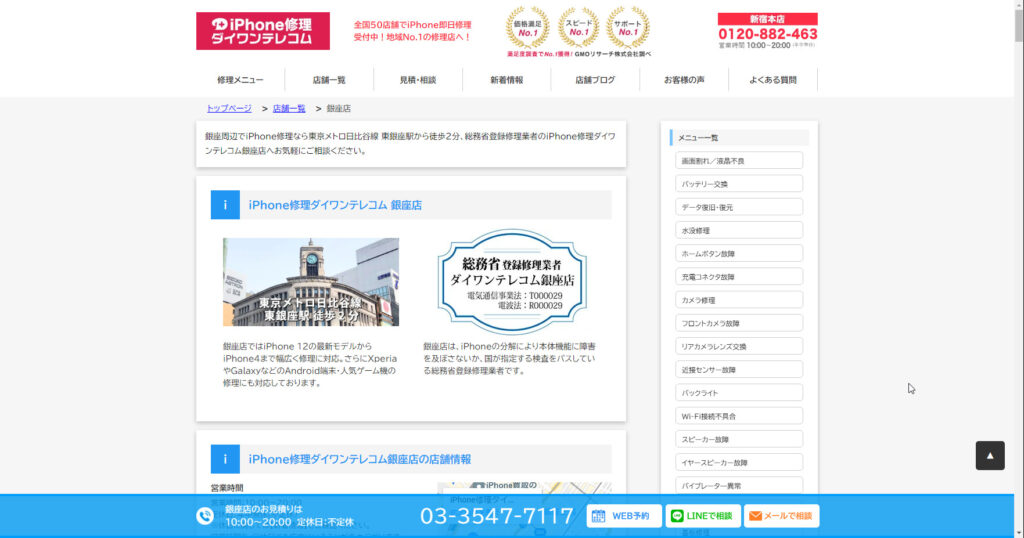Open 新着情報 in navigation
This screenshot has width=1024, height=538.
tap(507, 80)
